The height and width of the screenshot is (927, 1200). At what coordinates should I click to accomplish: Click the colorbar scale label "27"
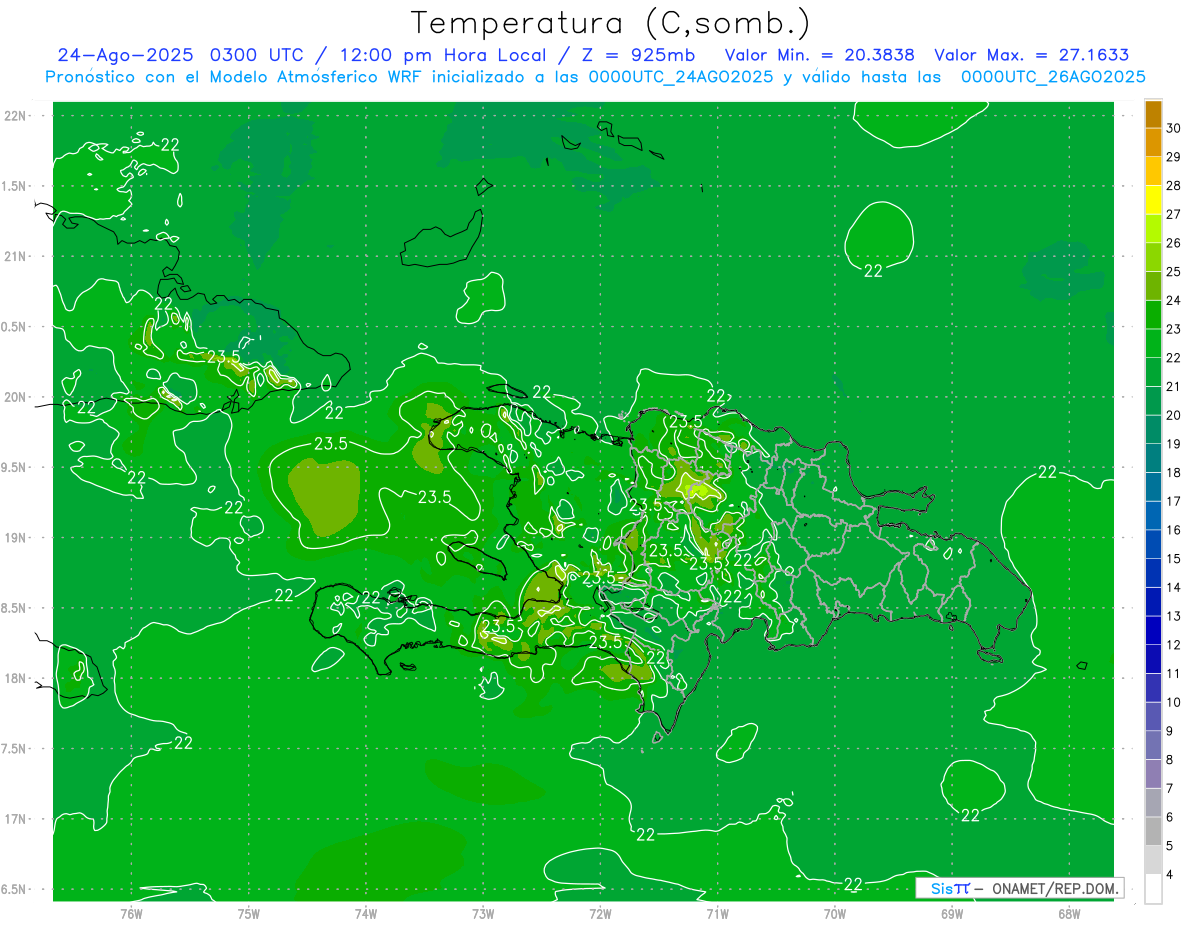pyautogui.click(x=1174, y=214)
